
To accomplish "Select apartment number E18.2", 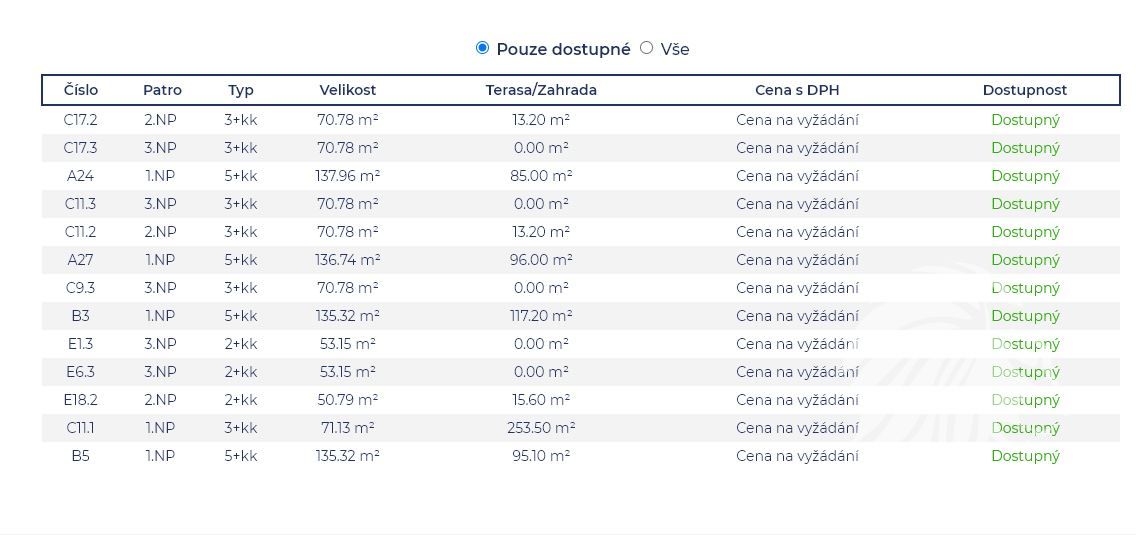I will (81, 400).
